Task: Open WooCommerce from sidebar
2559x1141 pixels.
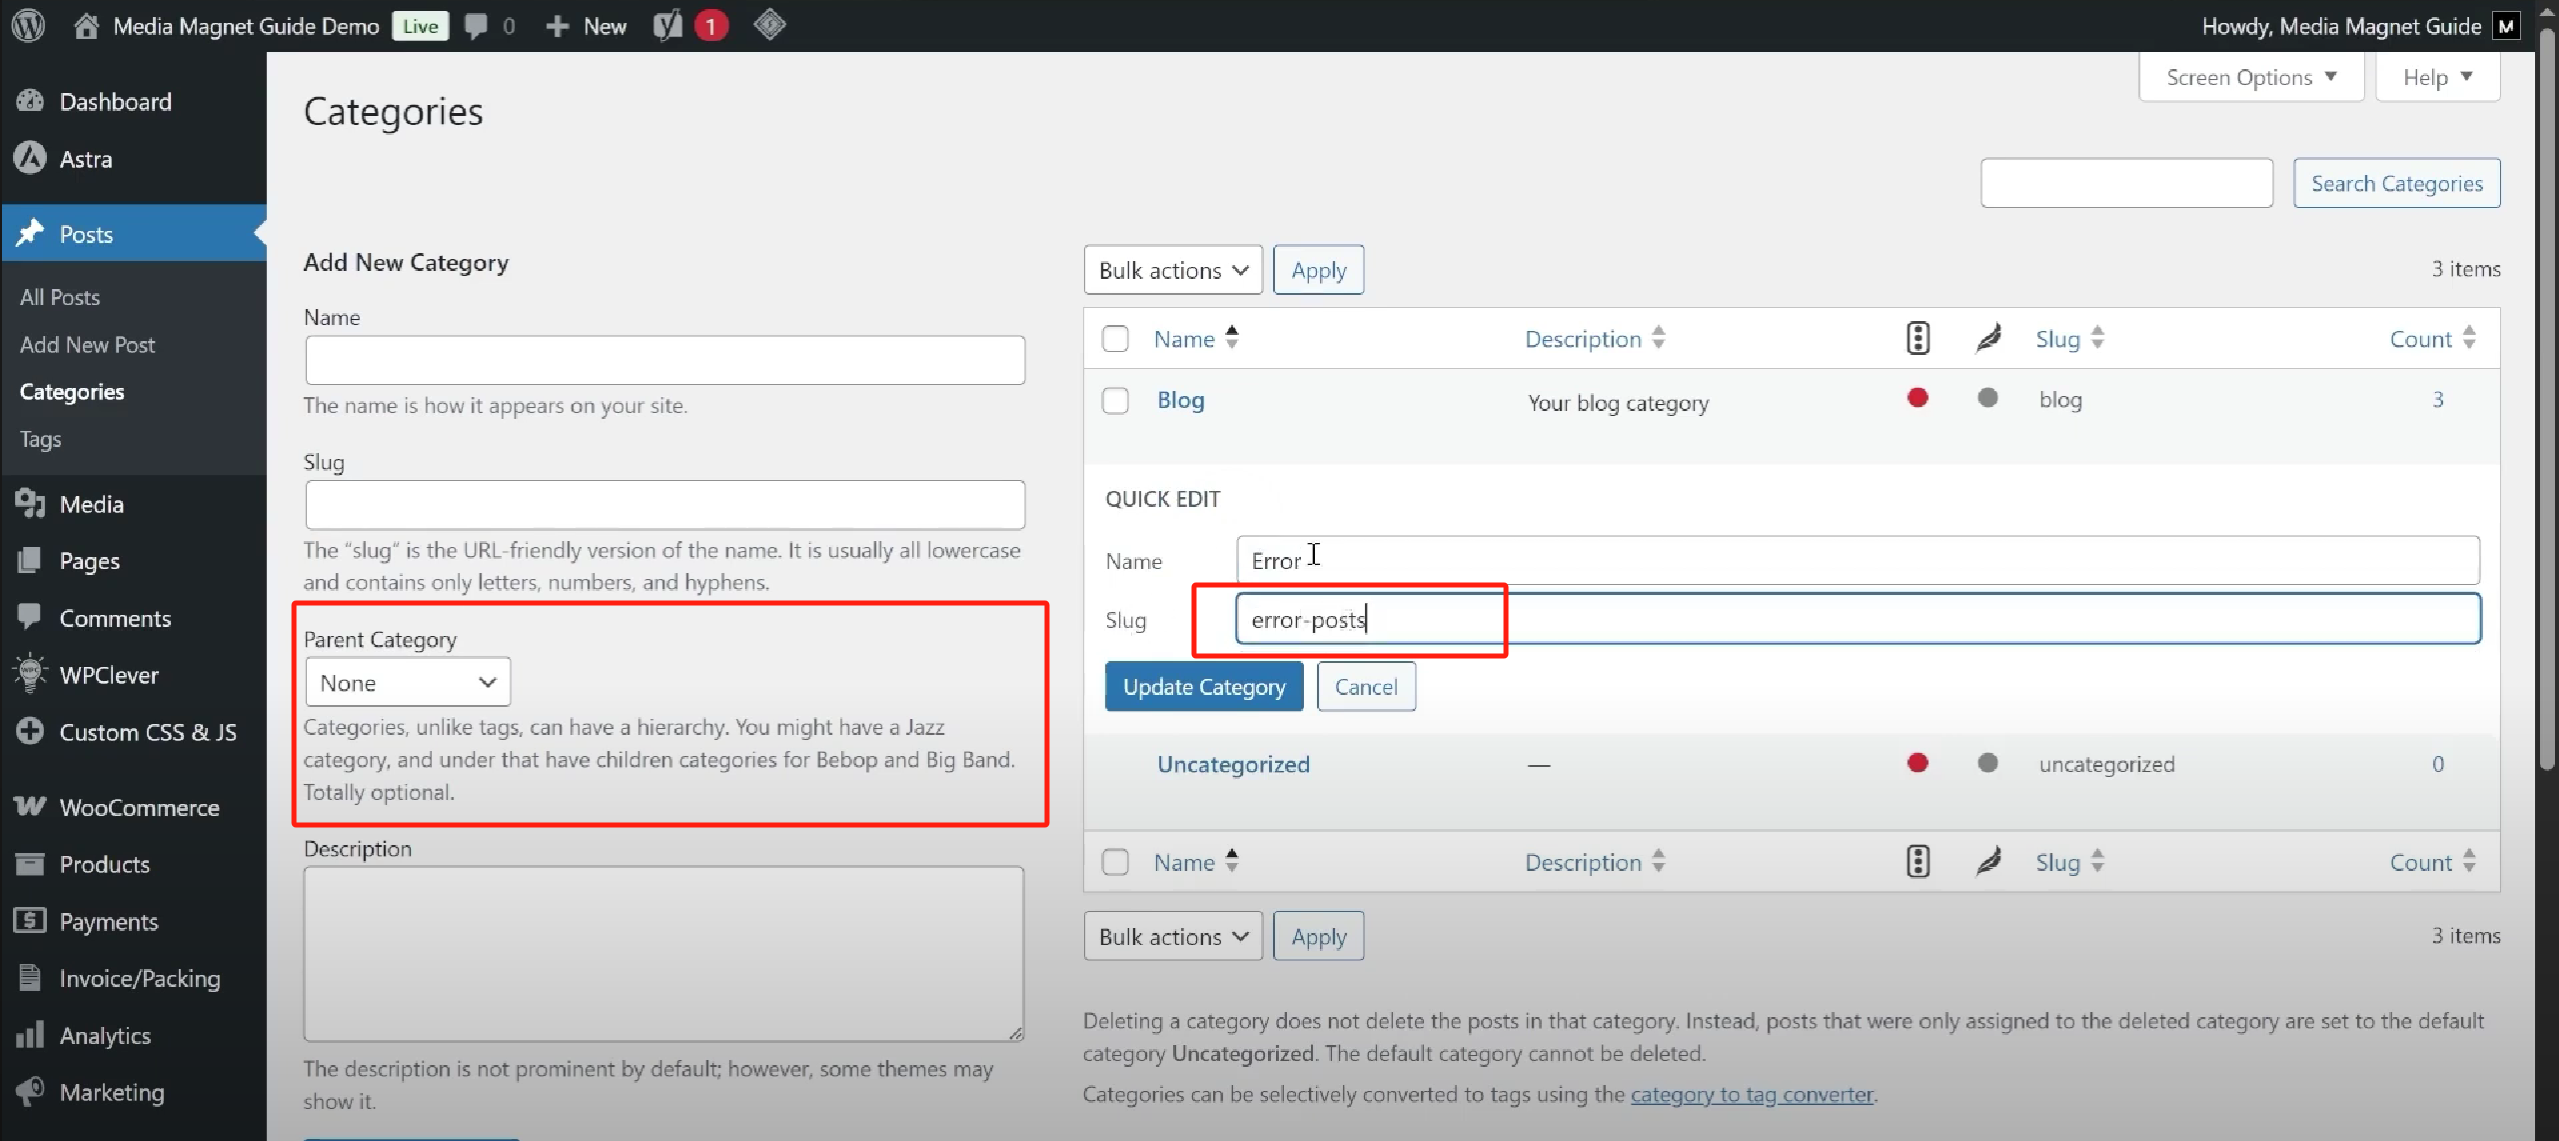Action: pos(139,807)
